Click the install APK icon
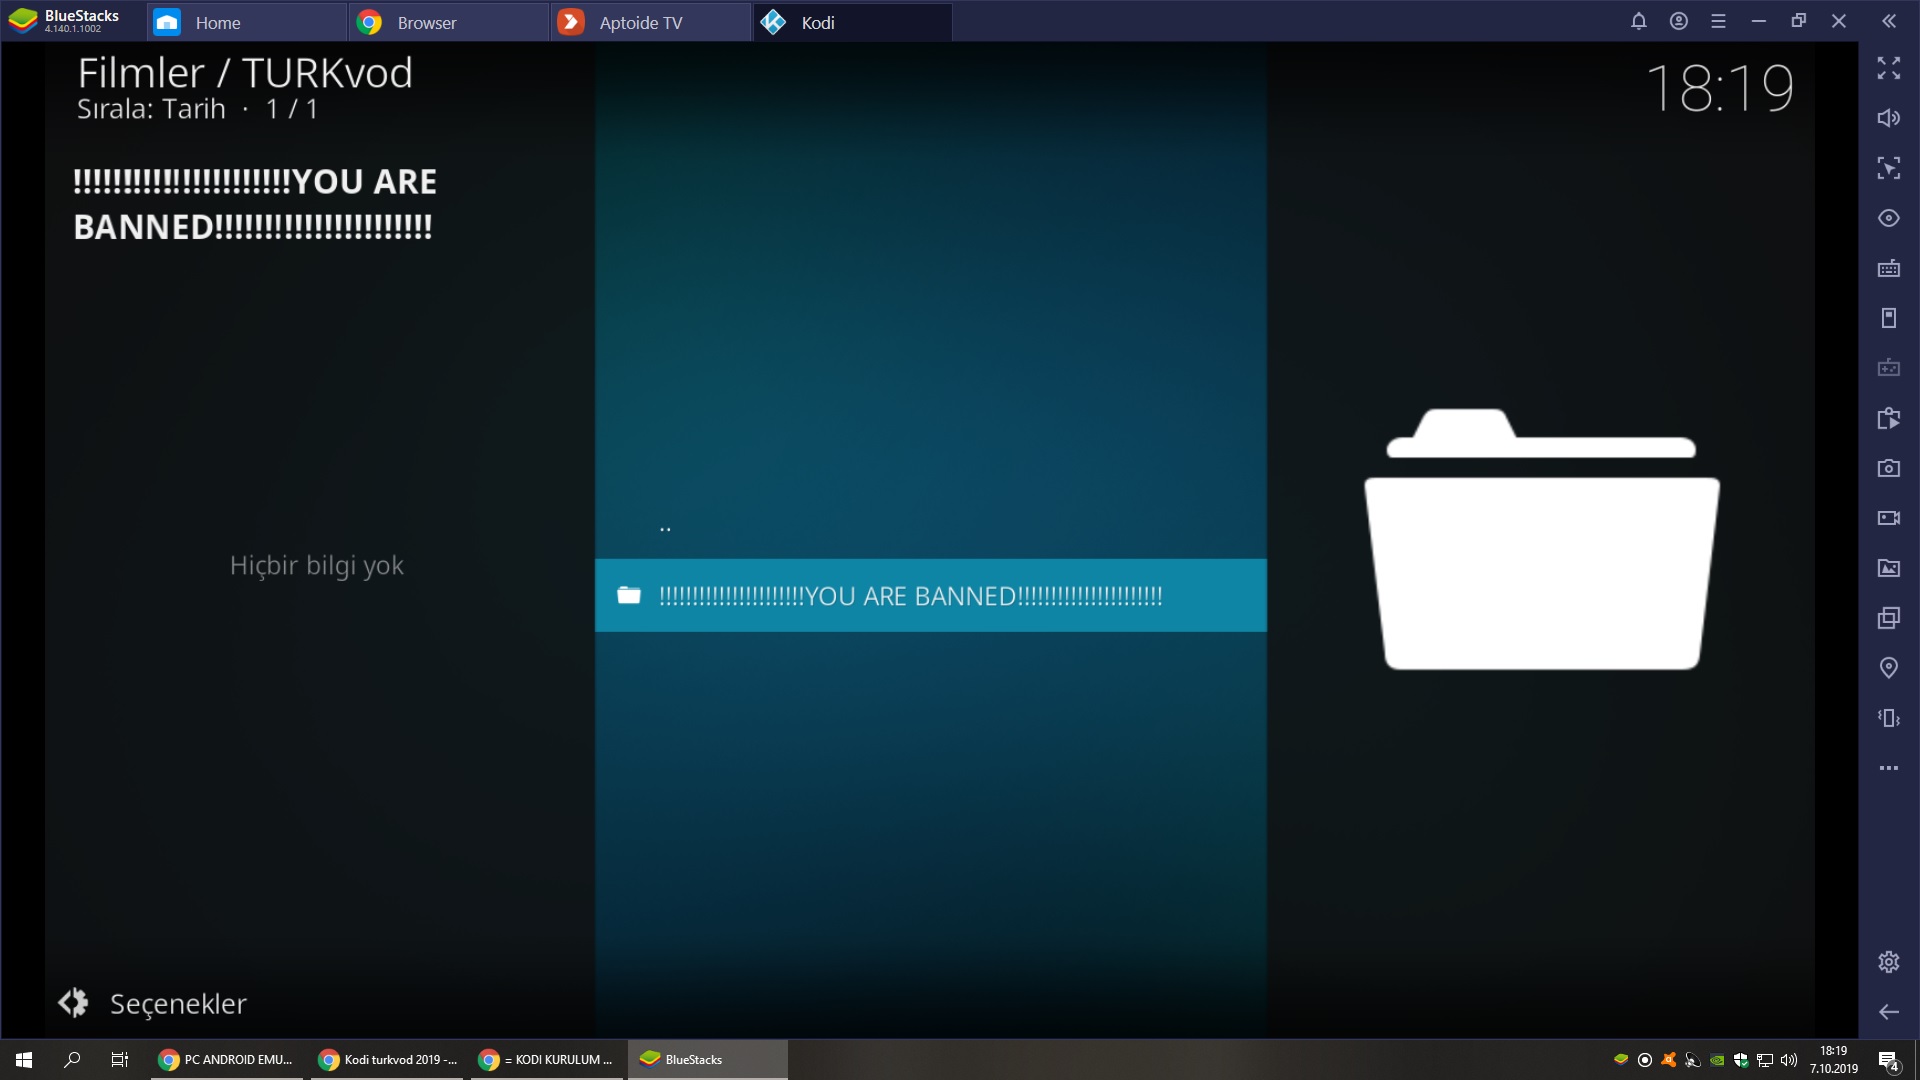This screenshot has height=1080, width=1920. click(1889, 418)
